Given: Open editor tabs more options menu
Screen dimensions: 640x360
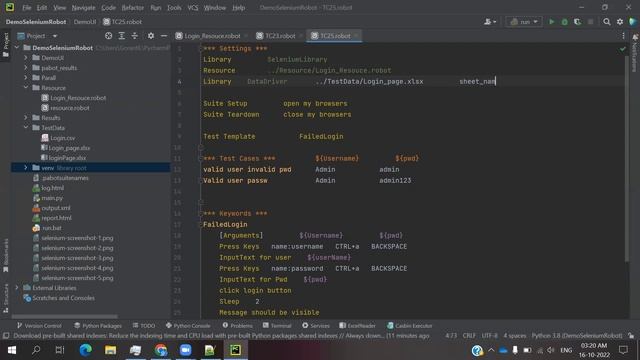Looking at the screenshot, I should click(623, 36).
